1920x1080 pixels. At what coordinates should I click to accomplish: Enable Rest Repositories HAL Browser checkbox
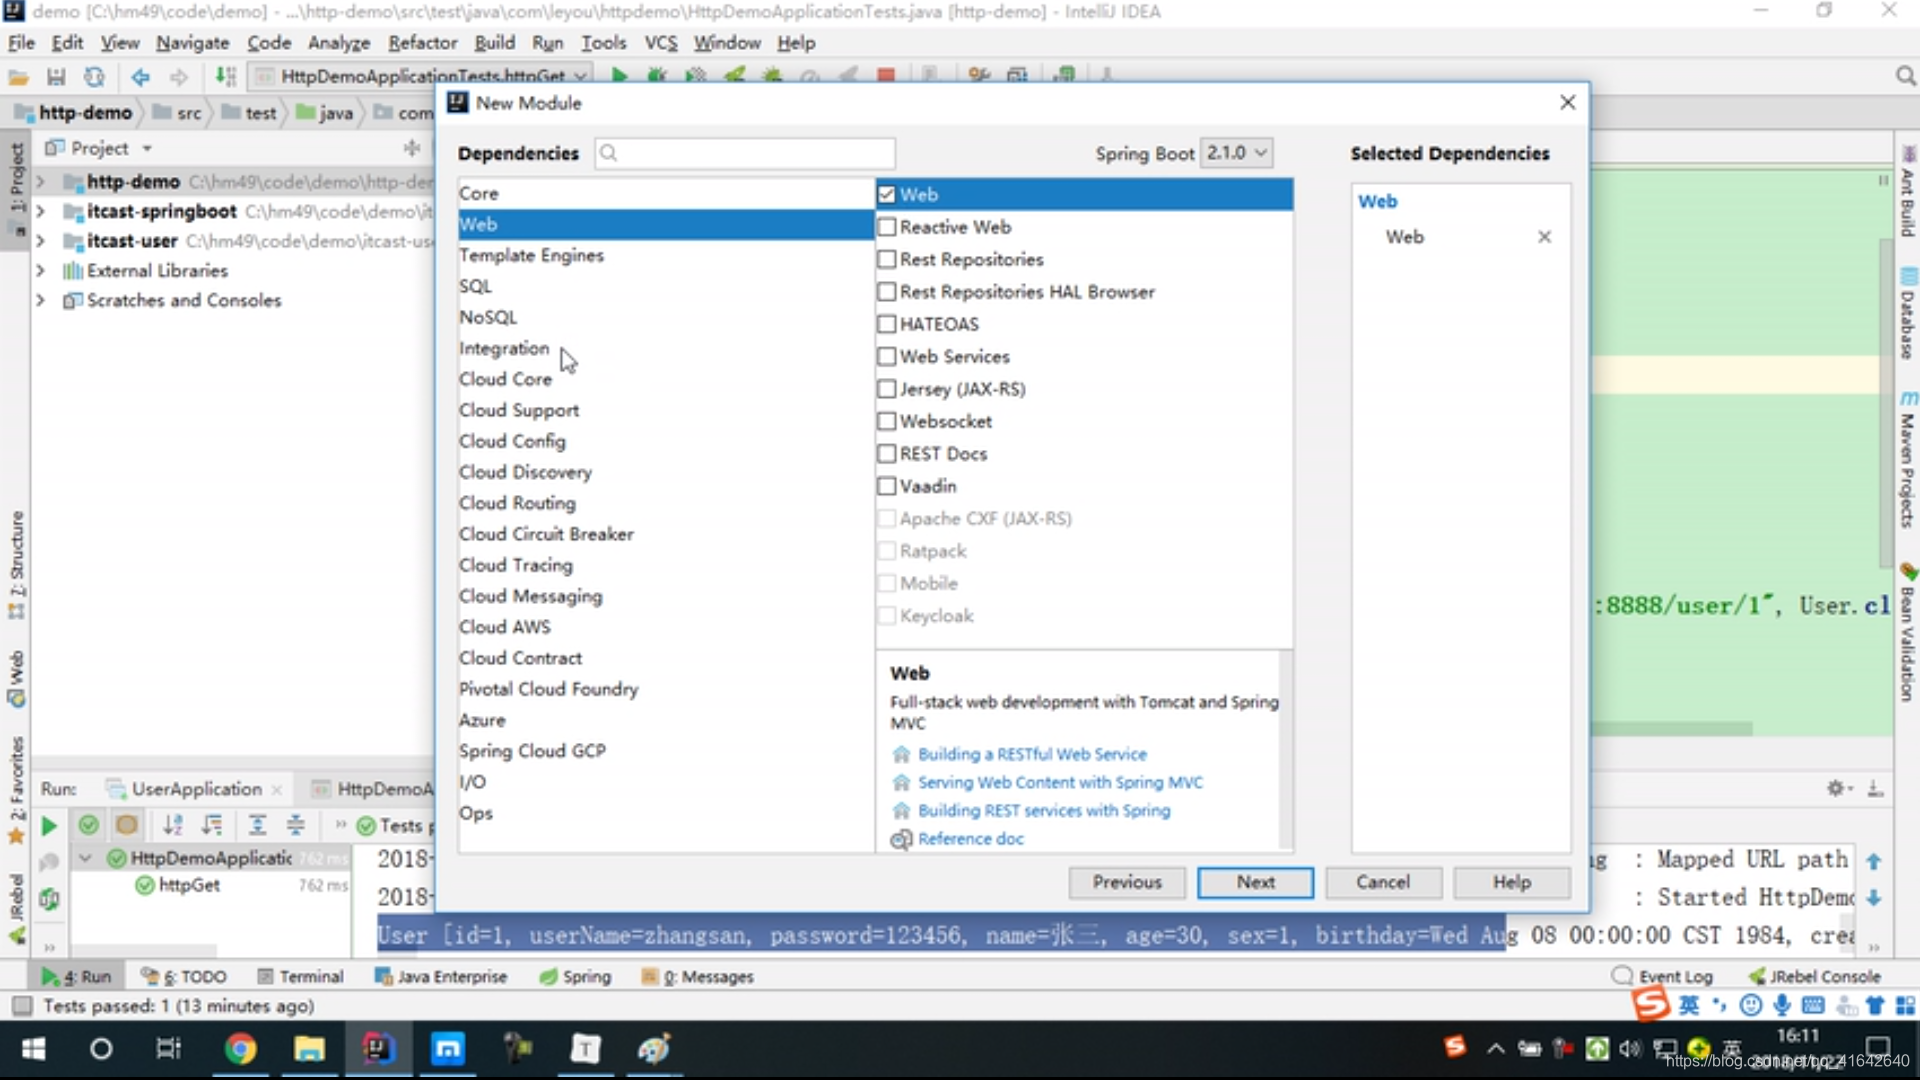pos(886,292)
